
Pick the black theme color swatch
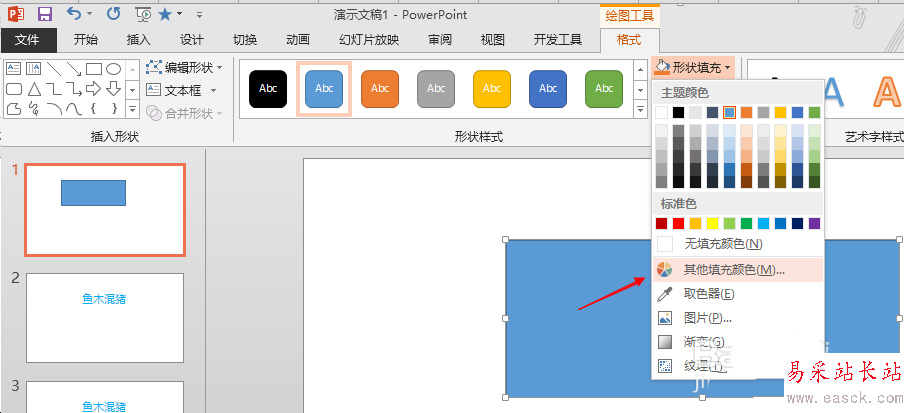pos(679,112)
